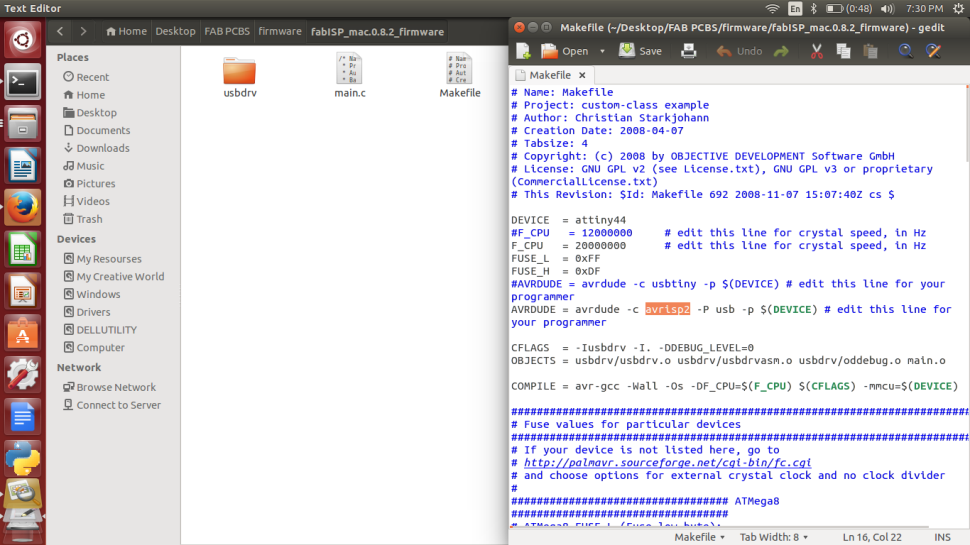The width and height of the screenshot is (970, 545).
Task: Open System Settings from launcher
Action: tap(22, 374)
